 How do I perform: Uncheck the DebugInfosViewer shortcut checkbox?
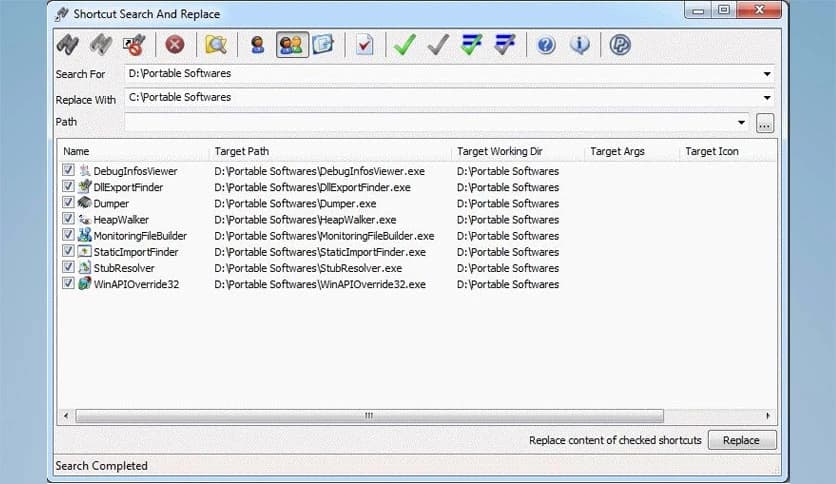(x=68, y=171)
